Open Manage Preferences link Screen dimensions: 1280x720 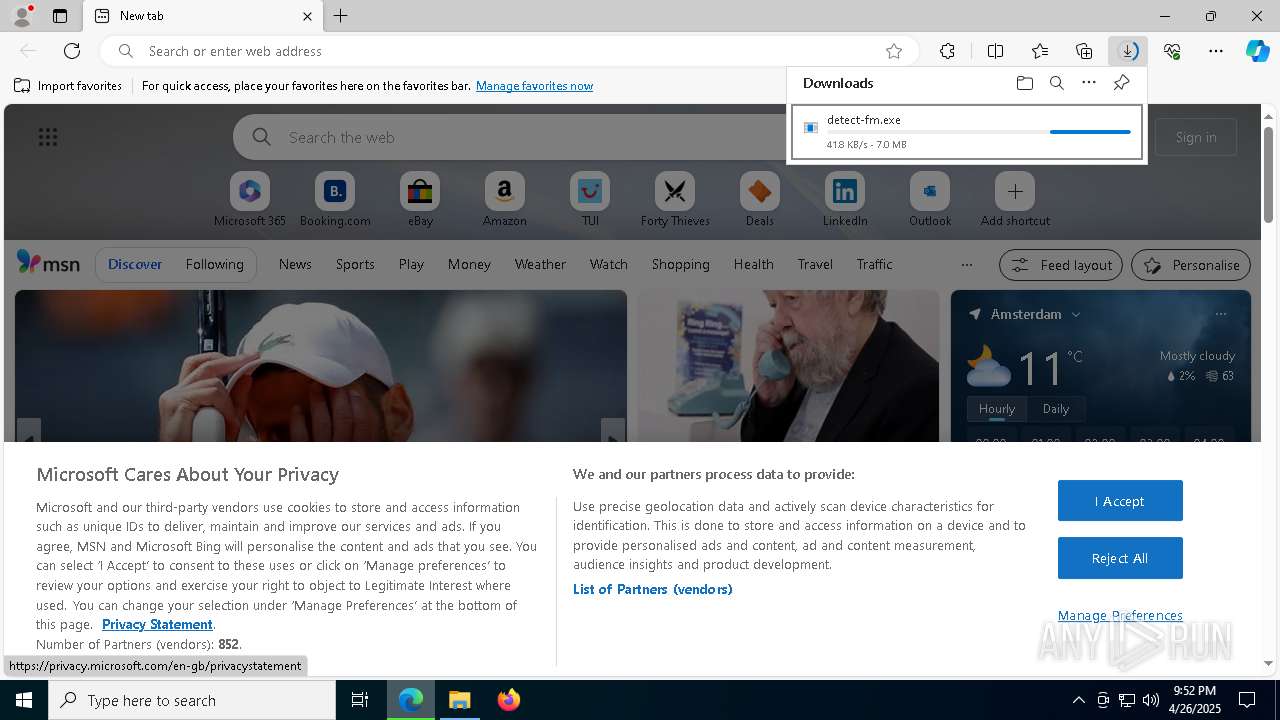click(x=1120, y=615)
